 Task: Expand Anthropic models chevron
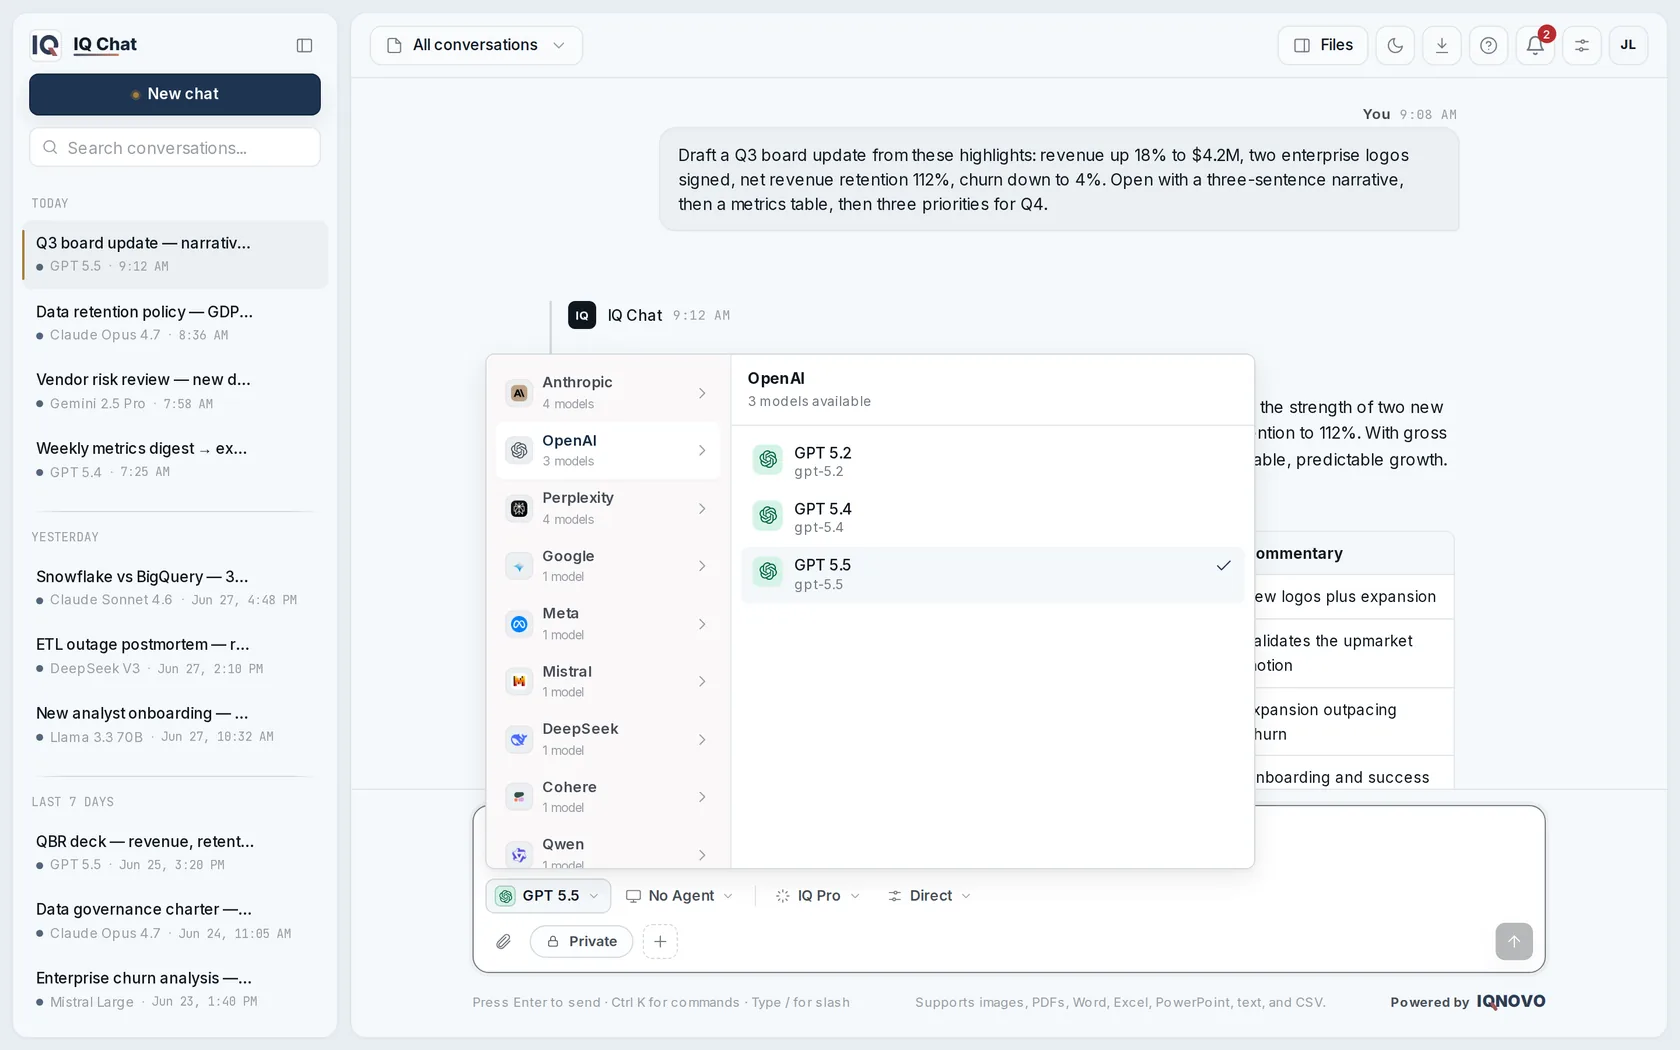(x=702, y=393)
